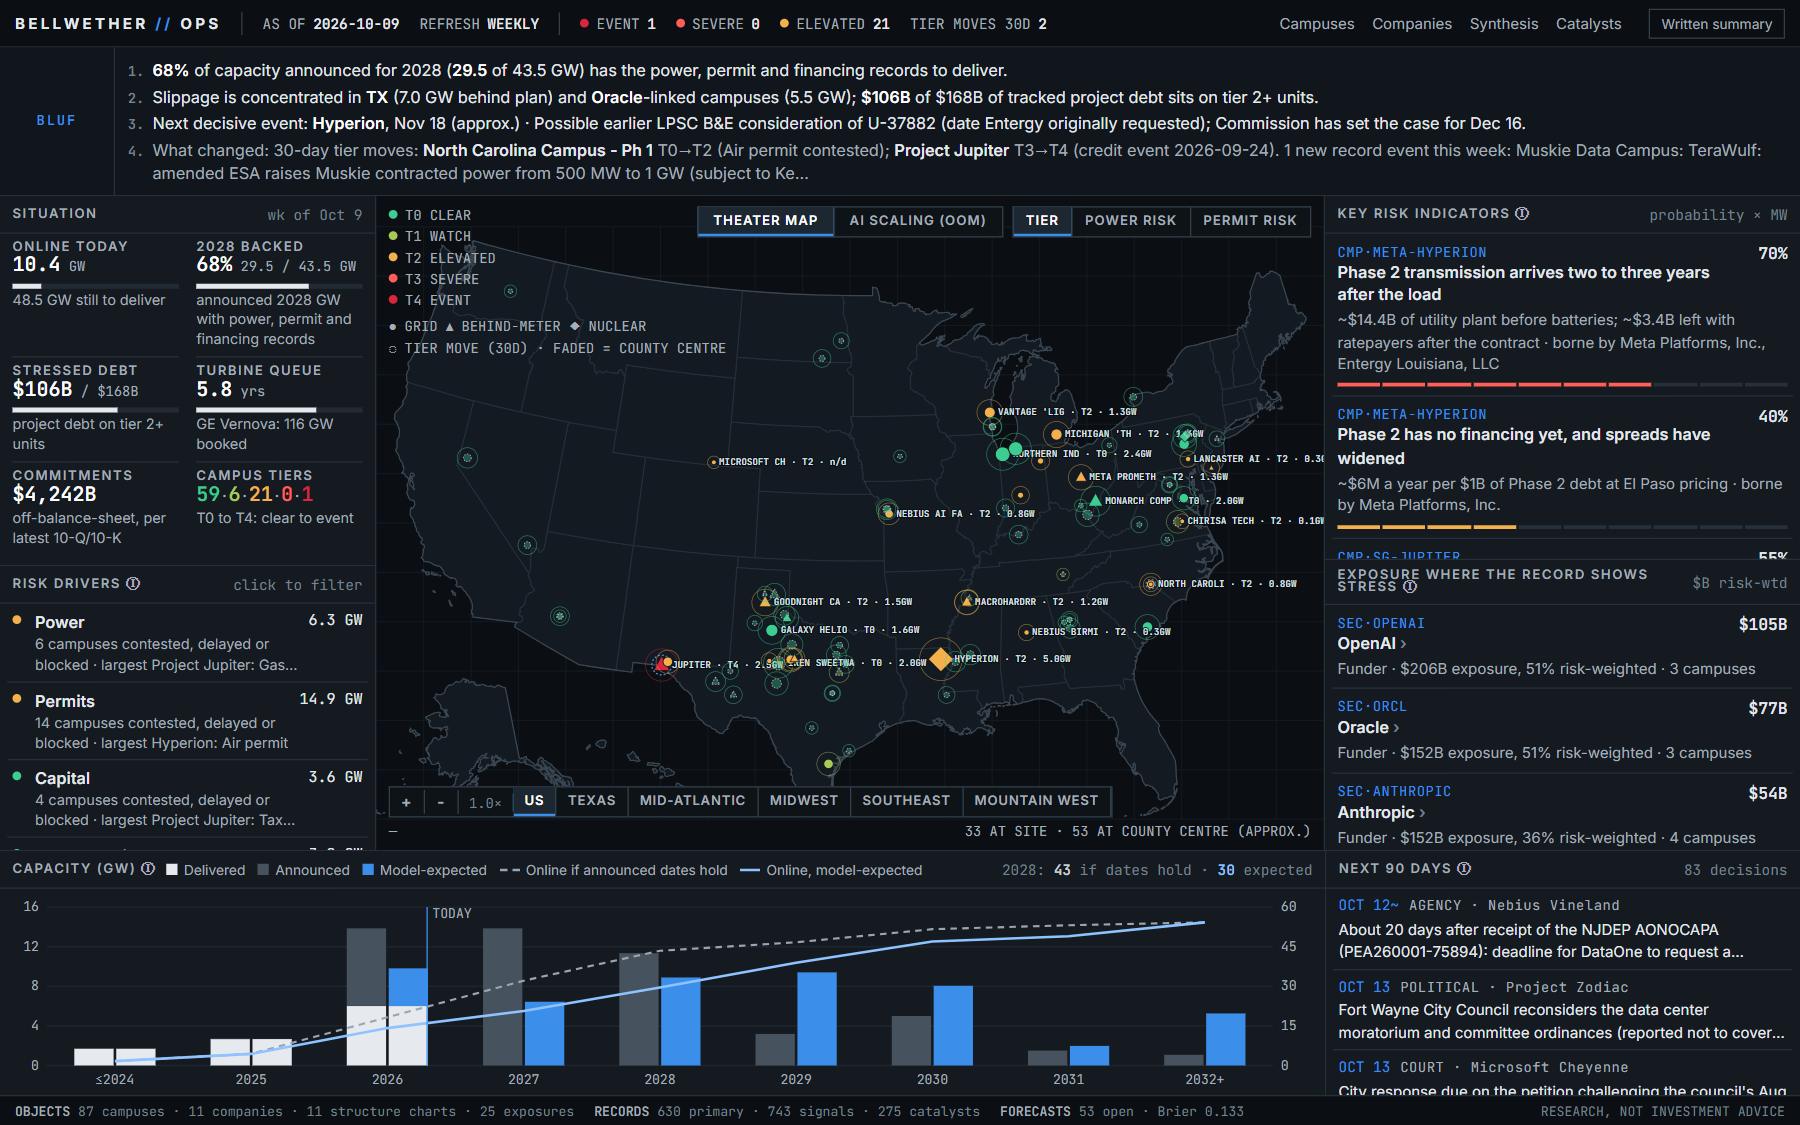Open info icon beside Risk Drivers heading

(x=133, y=583)
